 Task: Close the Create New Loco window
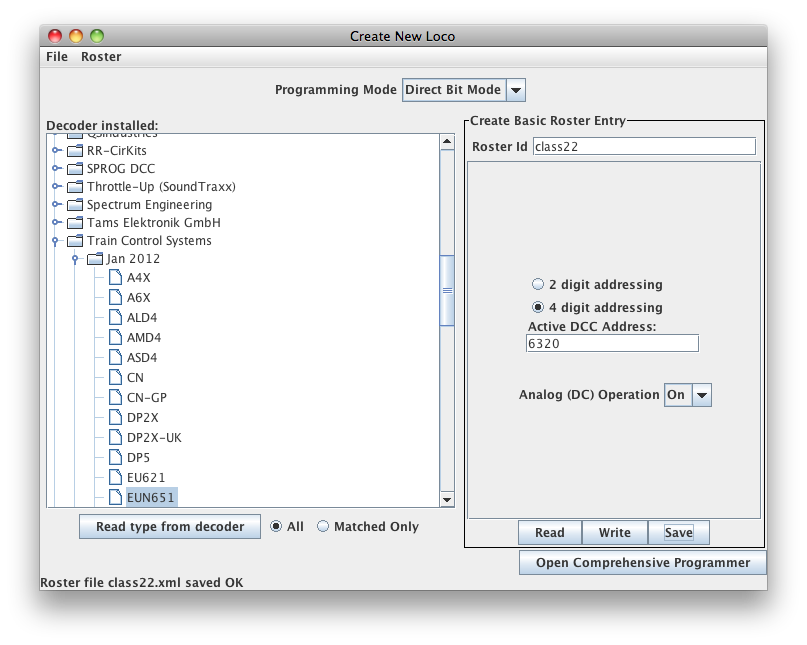(x=55, y=36)
